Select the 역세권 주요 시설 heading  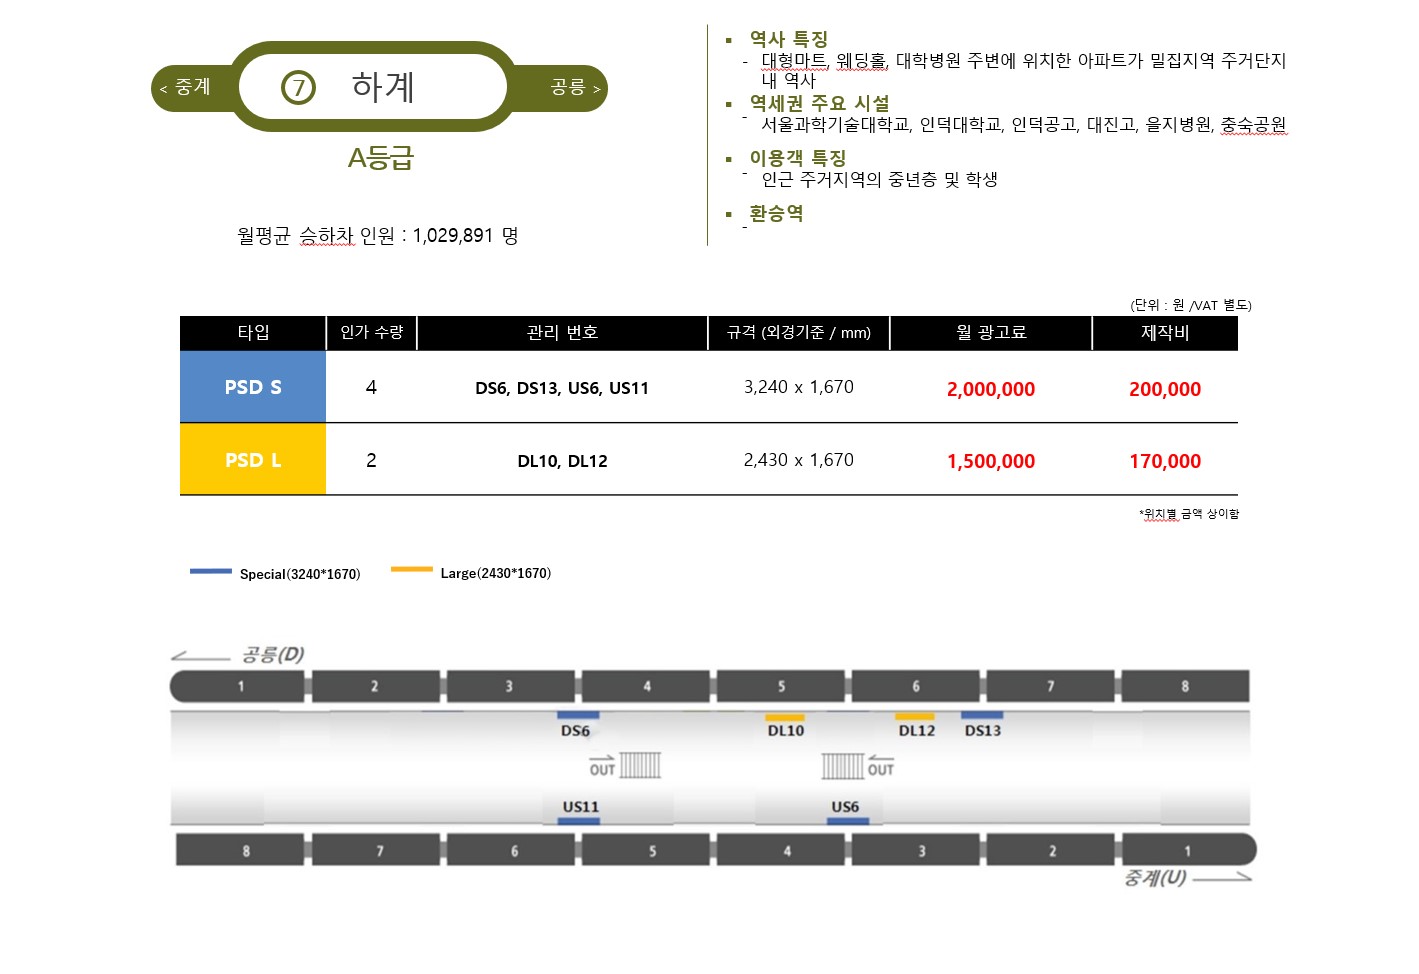pos(819,103)
